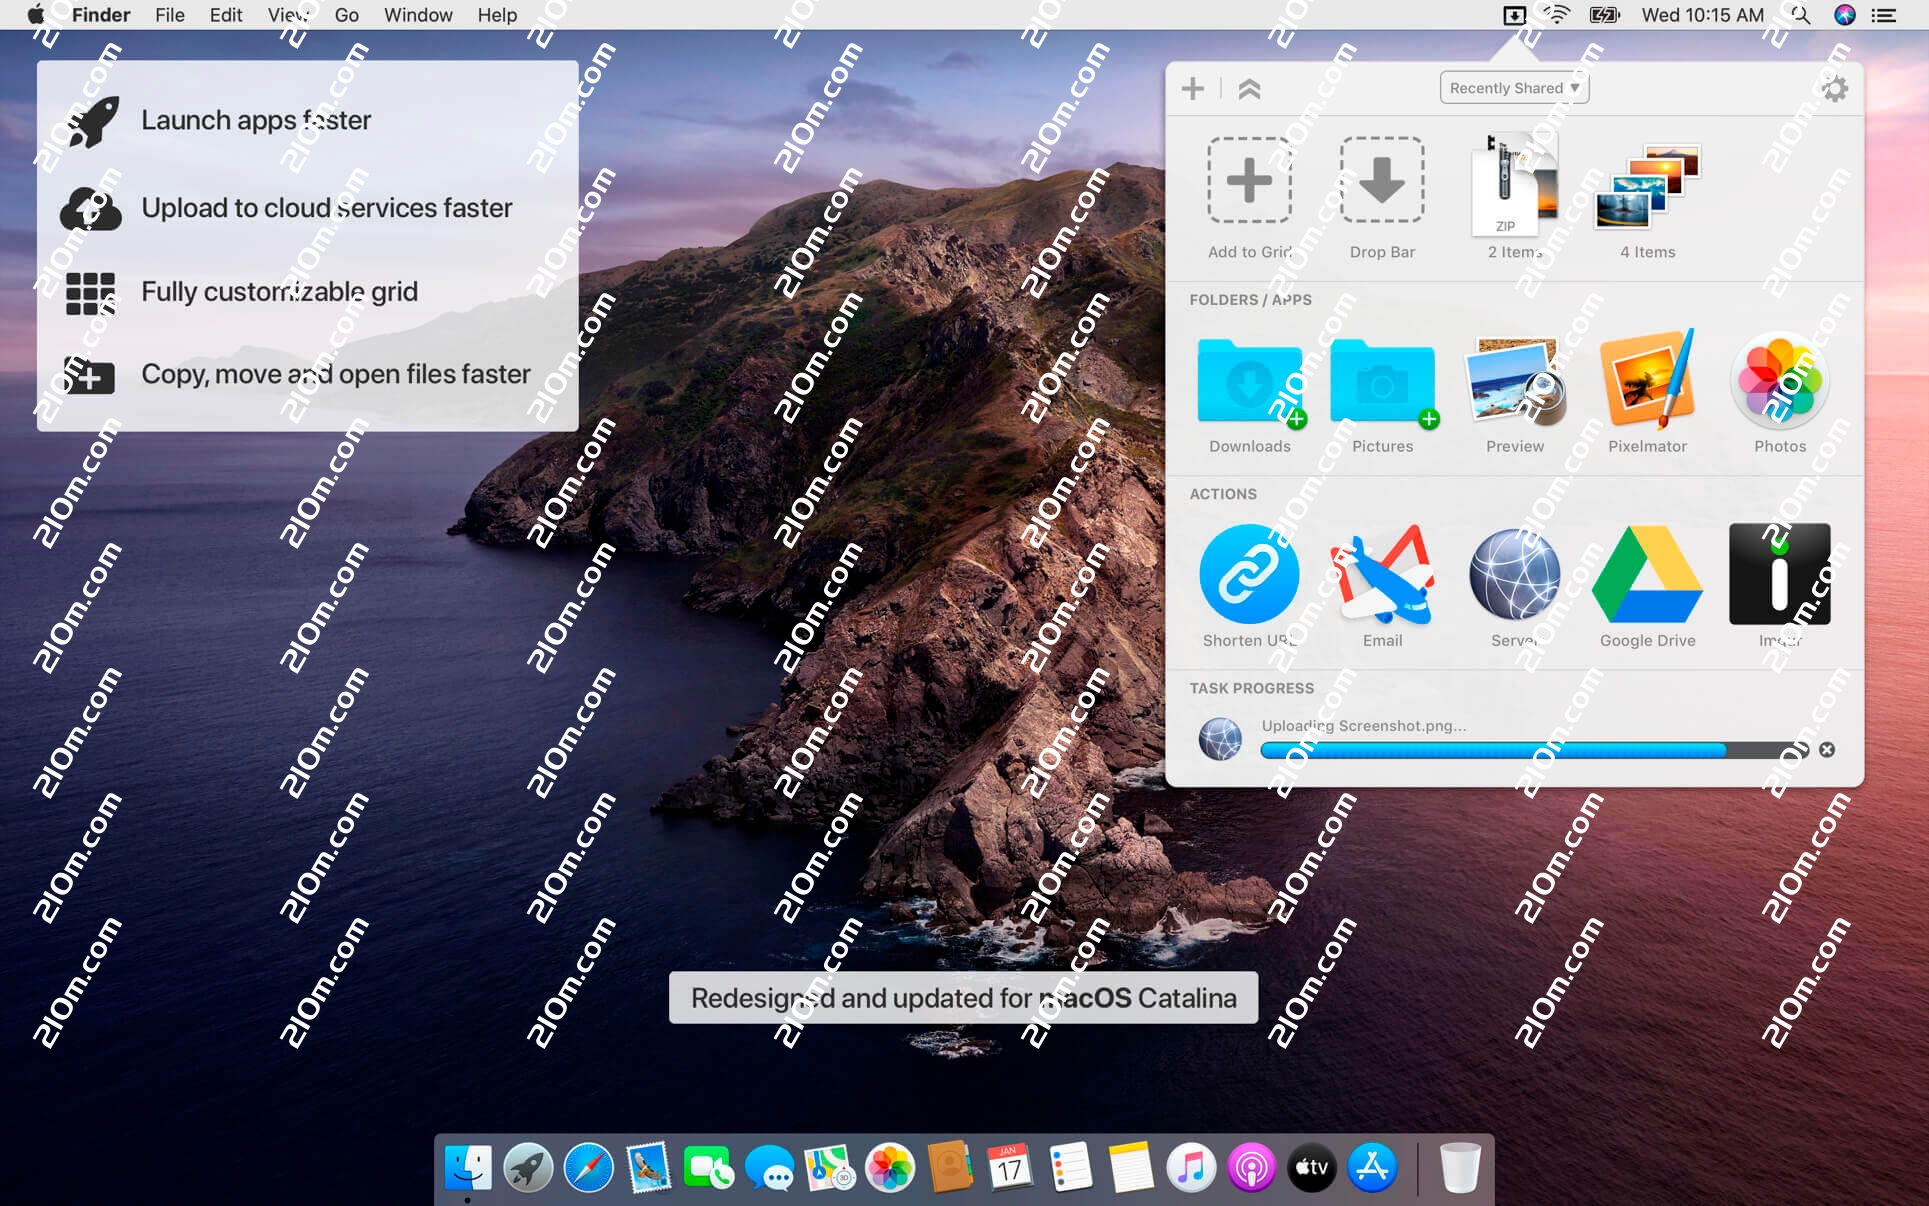Open the File menu

coord(170,15)
